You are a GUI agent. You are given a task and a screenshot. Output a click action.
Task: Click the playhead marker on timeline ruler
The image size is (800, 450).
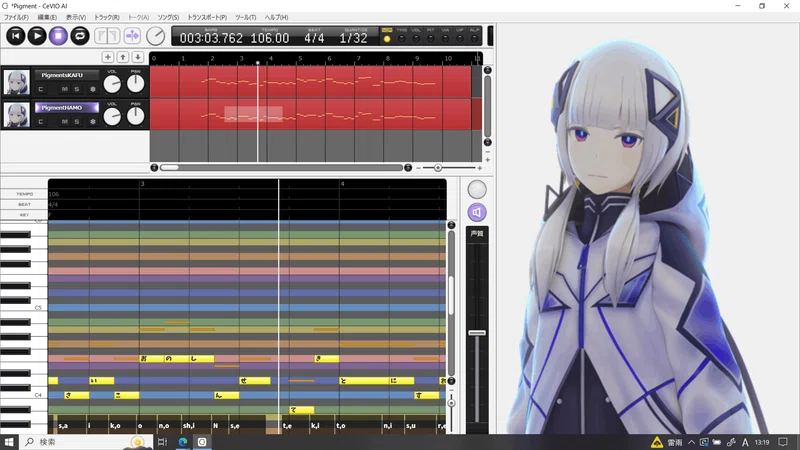pos(258,63)
